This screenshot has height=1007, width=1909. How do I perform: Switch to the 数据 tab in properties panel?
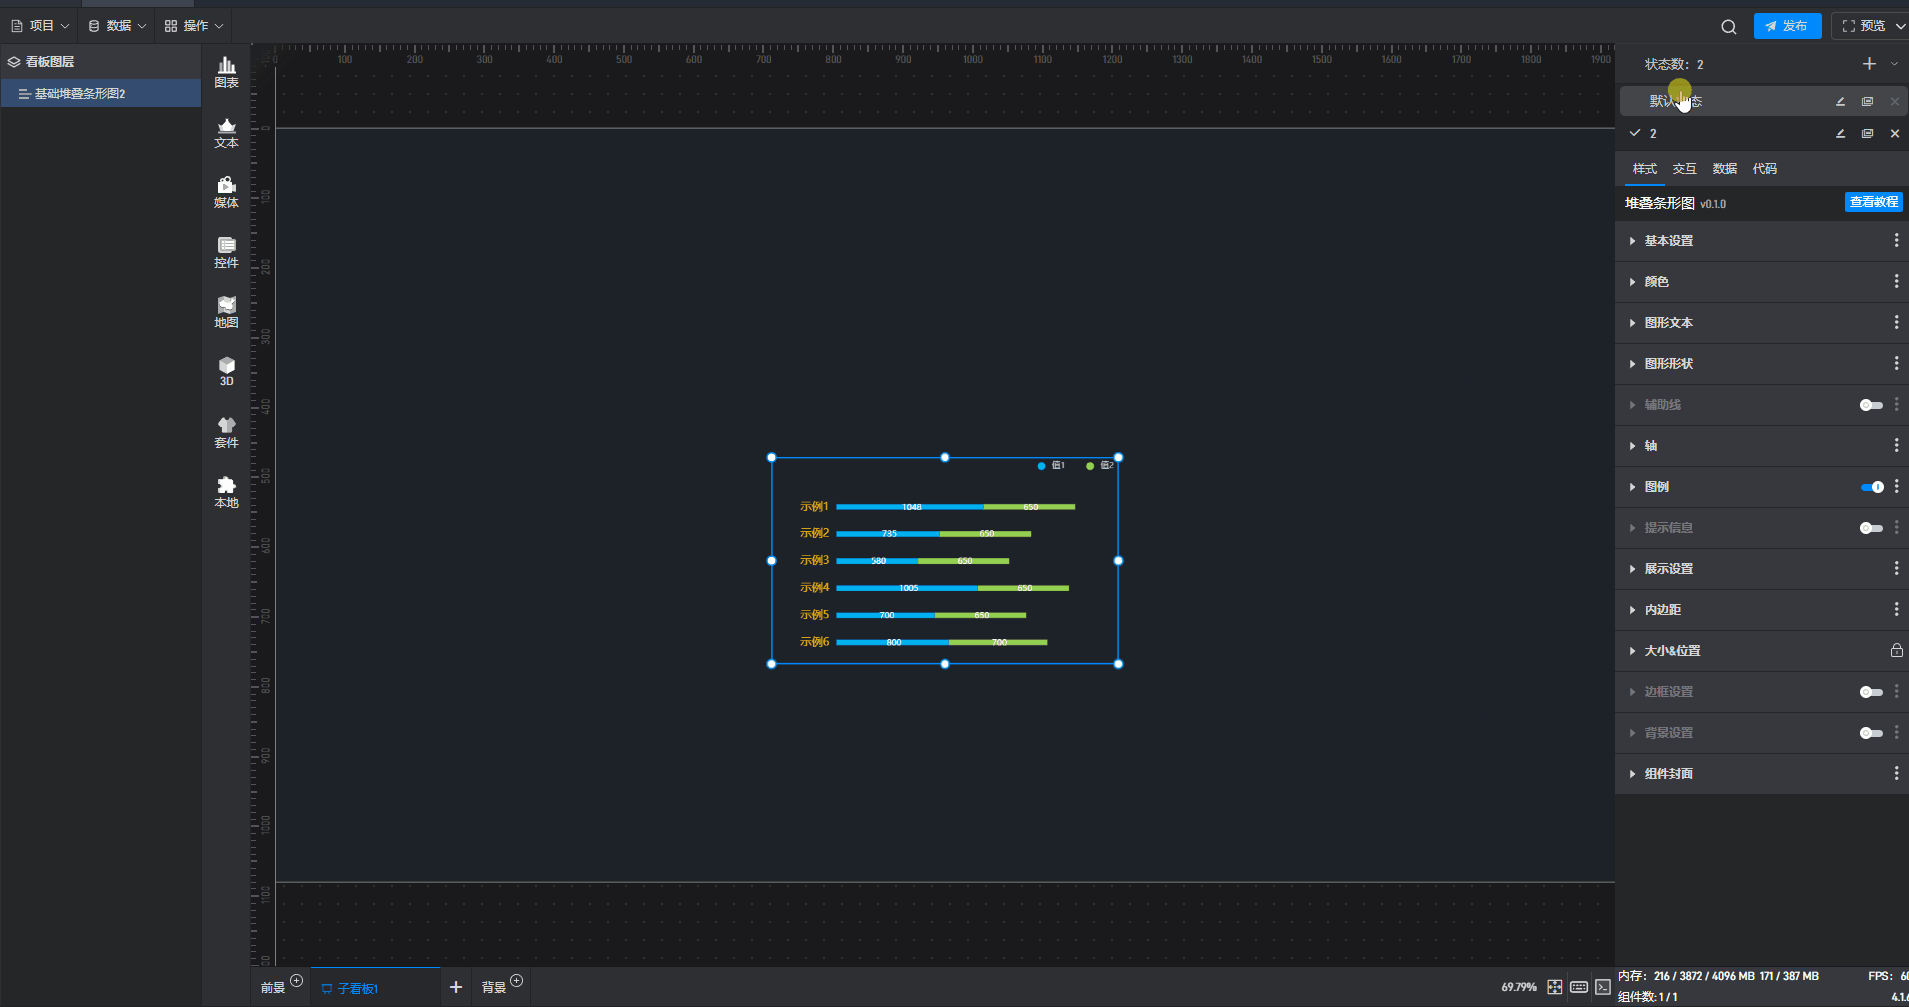pyautogui.click(x=1725, y=169)
